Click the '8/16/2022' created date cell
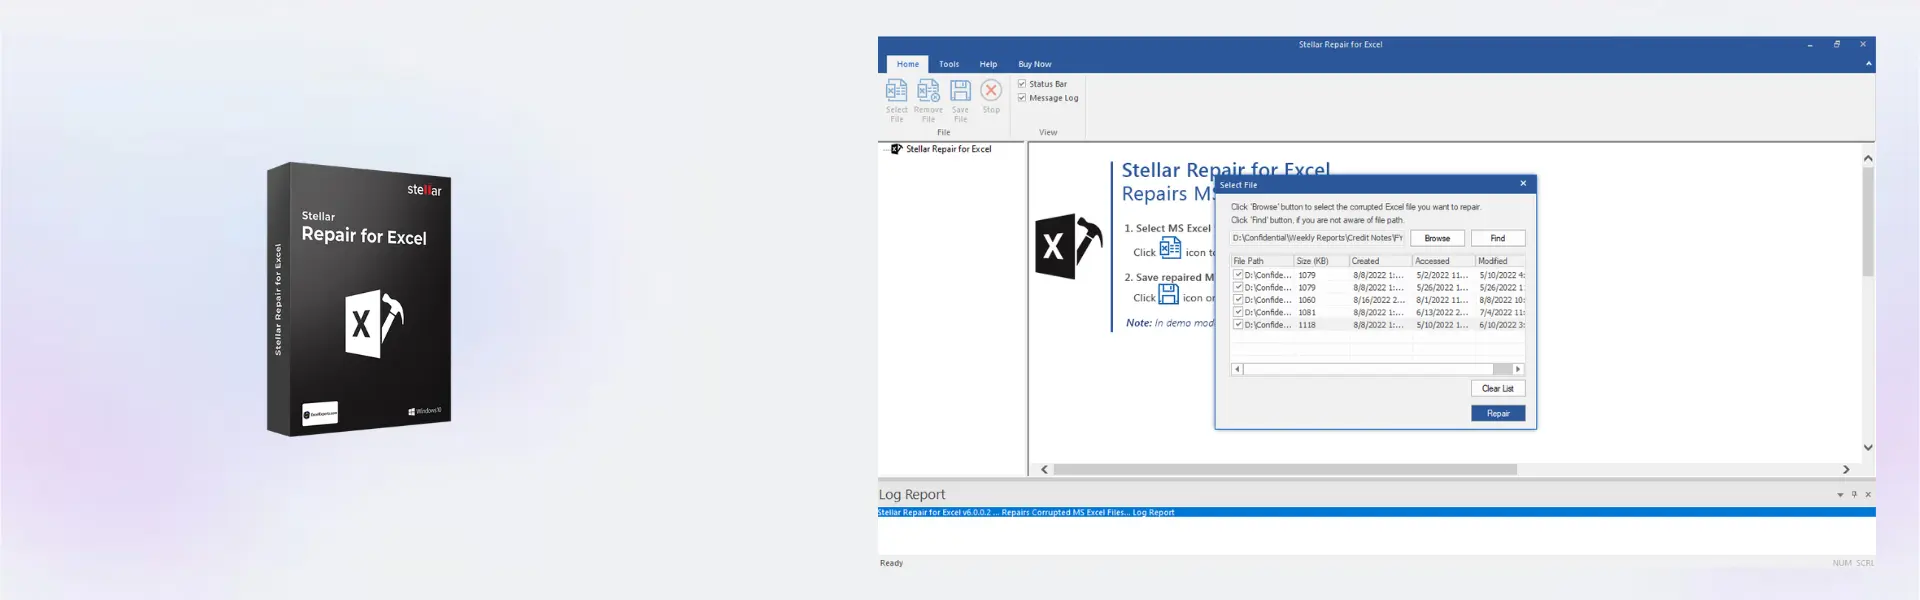This screenshot has width=1920, height=600. 1379,300
